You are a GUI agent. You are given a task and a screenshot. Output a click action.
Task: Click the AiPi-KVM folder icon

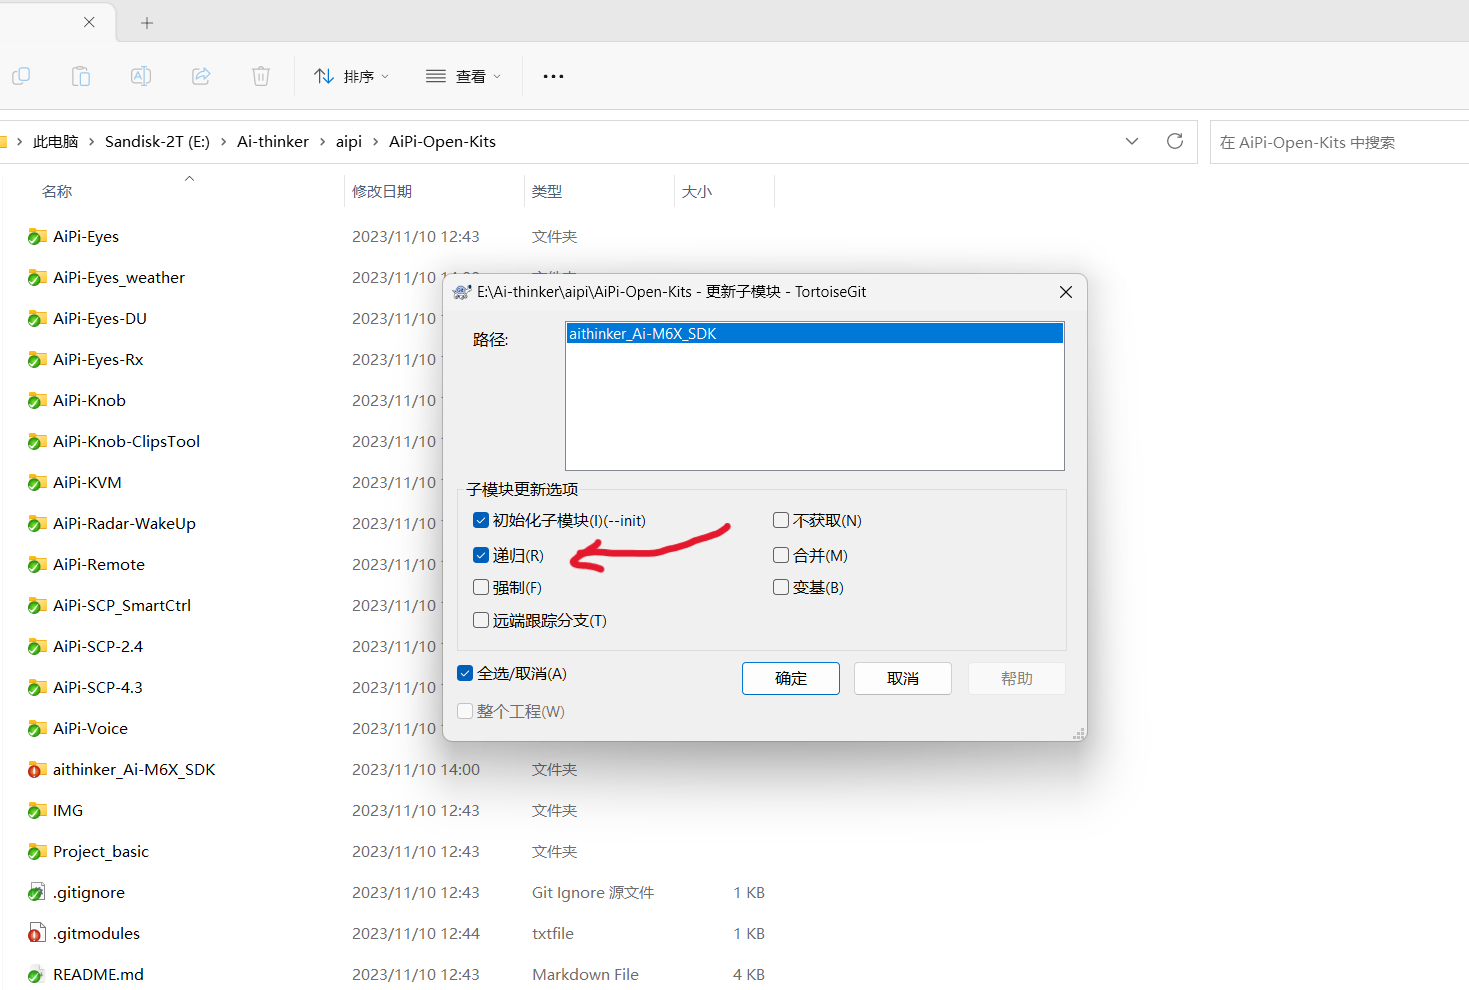pos(37,483)
